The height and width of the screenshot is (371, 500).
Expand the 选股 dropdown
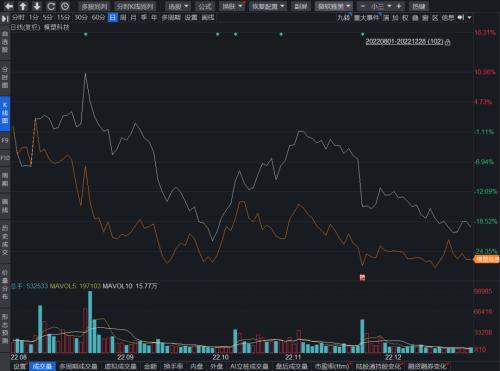tap(178, 6)
